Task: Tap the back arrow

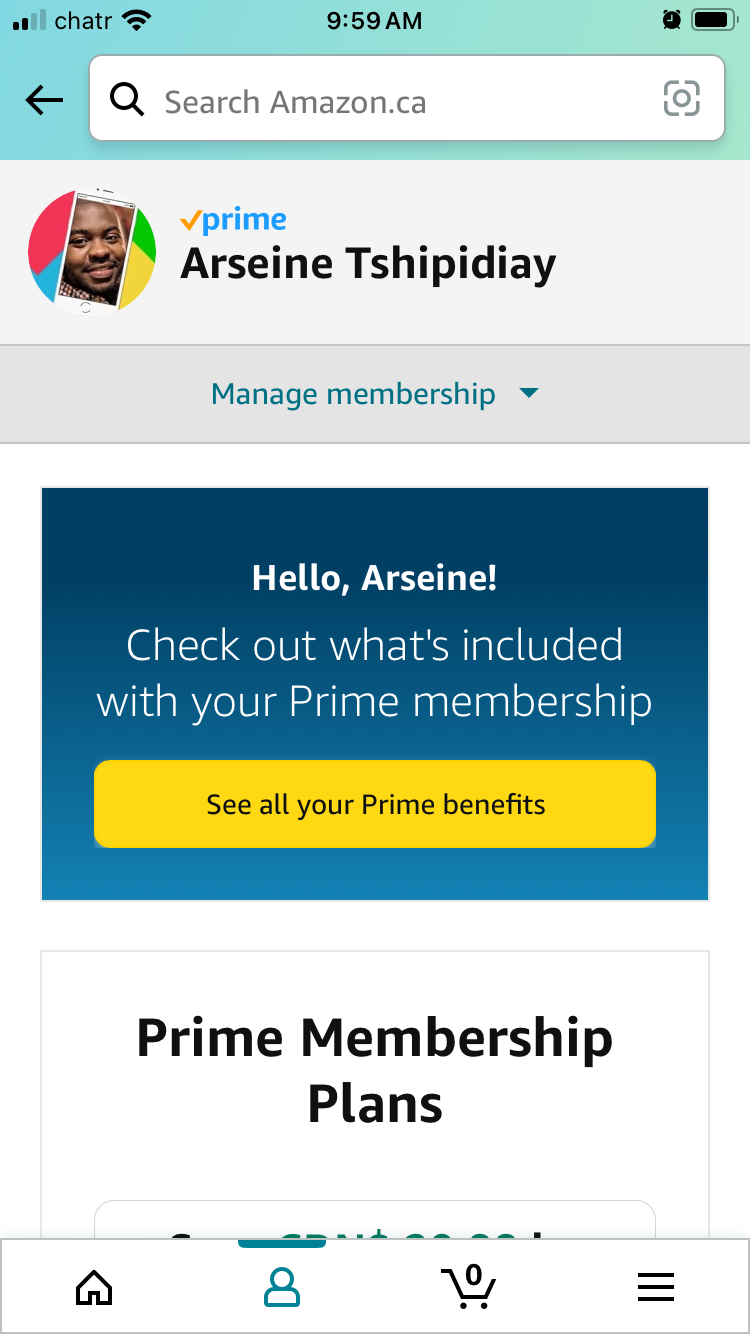Action: [x=44, y=100]
